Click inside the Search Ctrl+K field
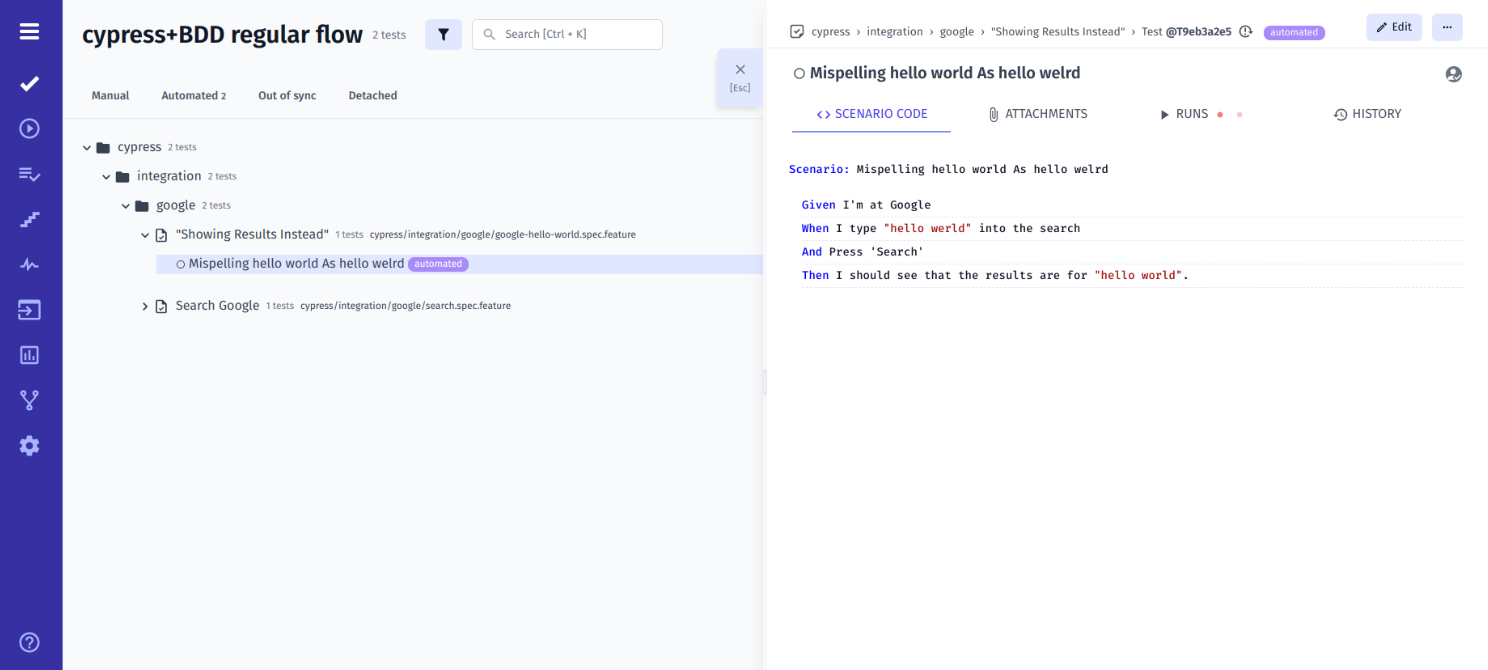The width and height of the screenshot is (1488, 670). point(567,34)
